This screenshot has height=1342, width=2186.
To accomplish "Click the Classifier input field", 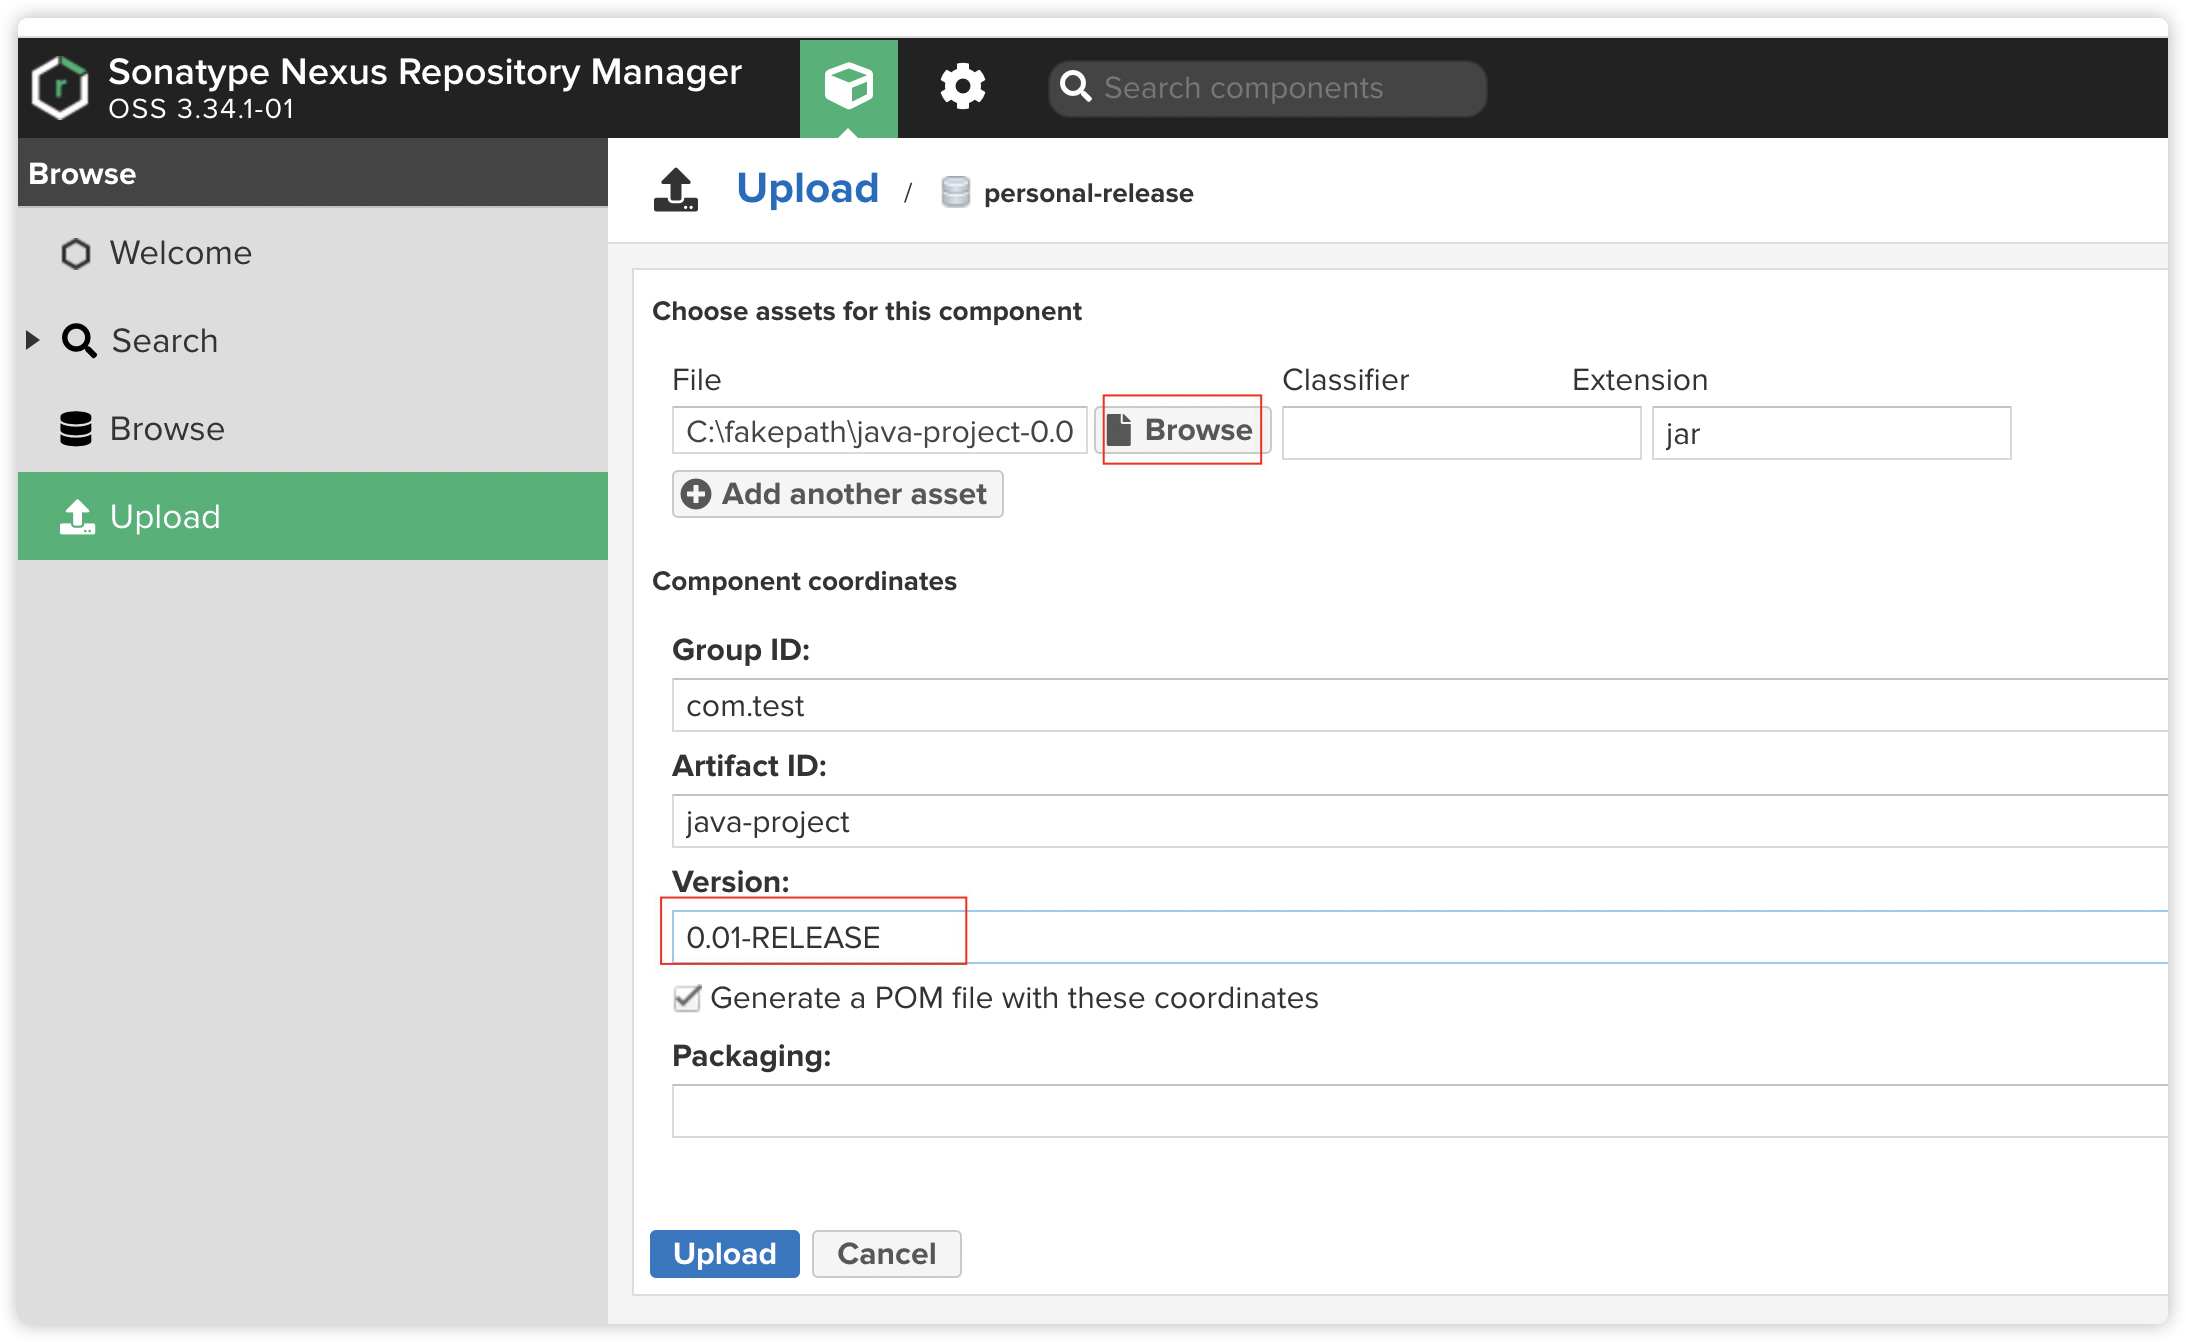I will pos(1461,433).
